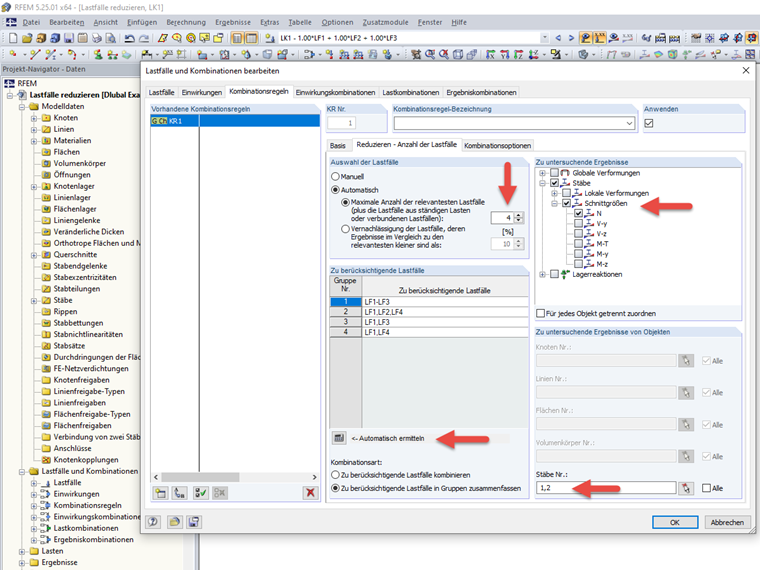Switch to the Ergebniskombinationen tab

pos(481,92)
